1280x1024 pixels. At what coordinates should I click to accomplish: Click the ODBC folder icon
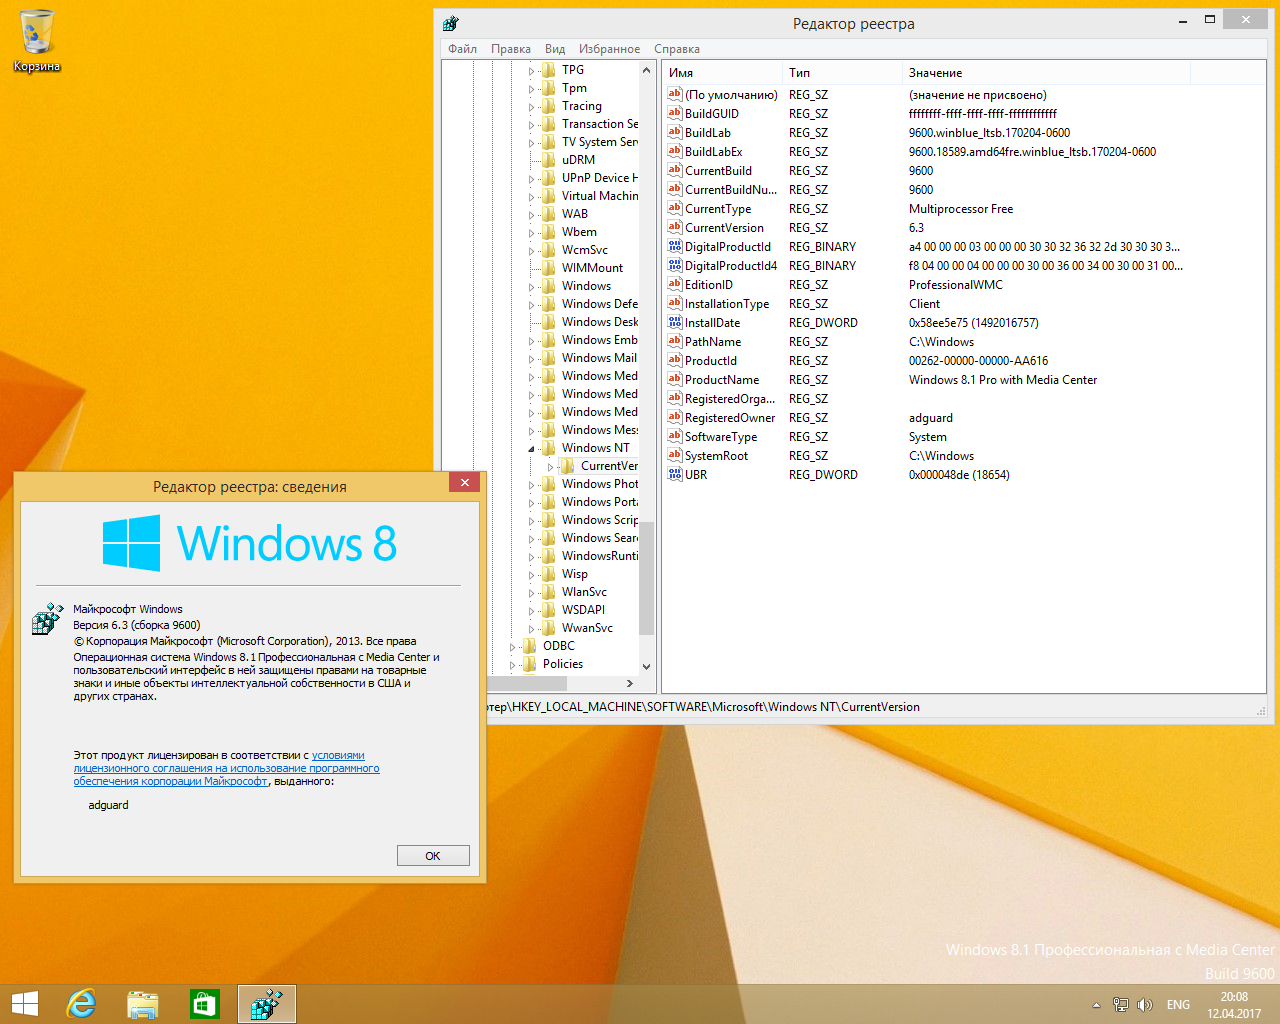pos(529,645)
